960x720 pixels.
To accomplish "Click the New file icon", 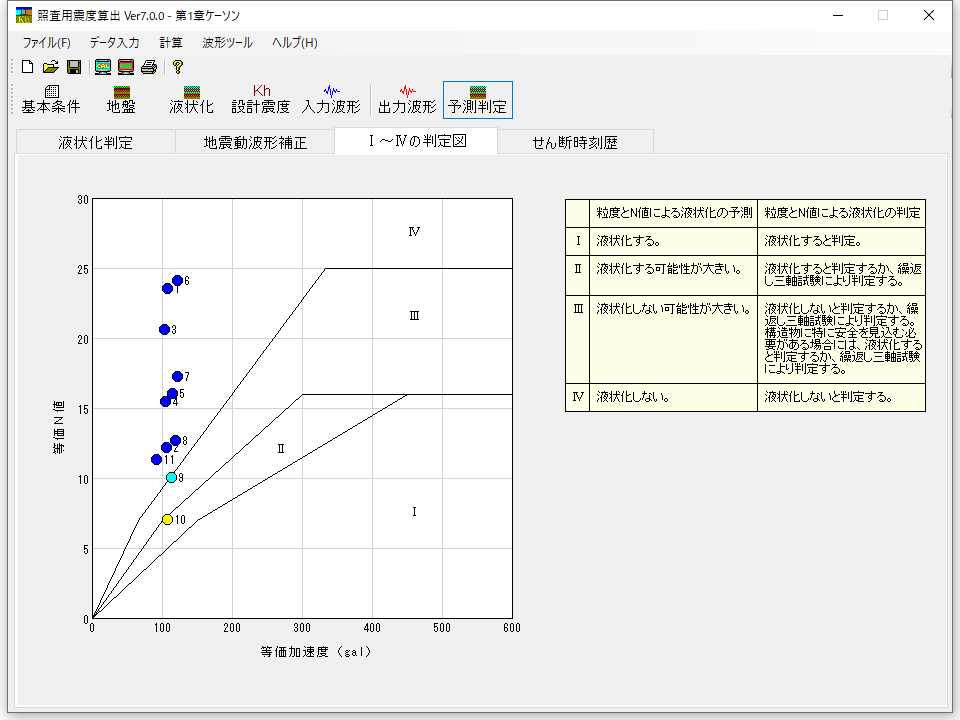I will [27, 67].
